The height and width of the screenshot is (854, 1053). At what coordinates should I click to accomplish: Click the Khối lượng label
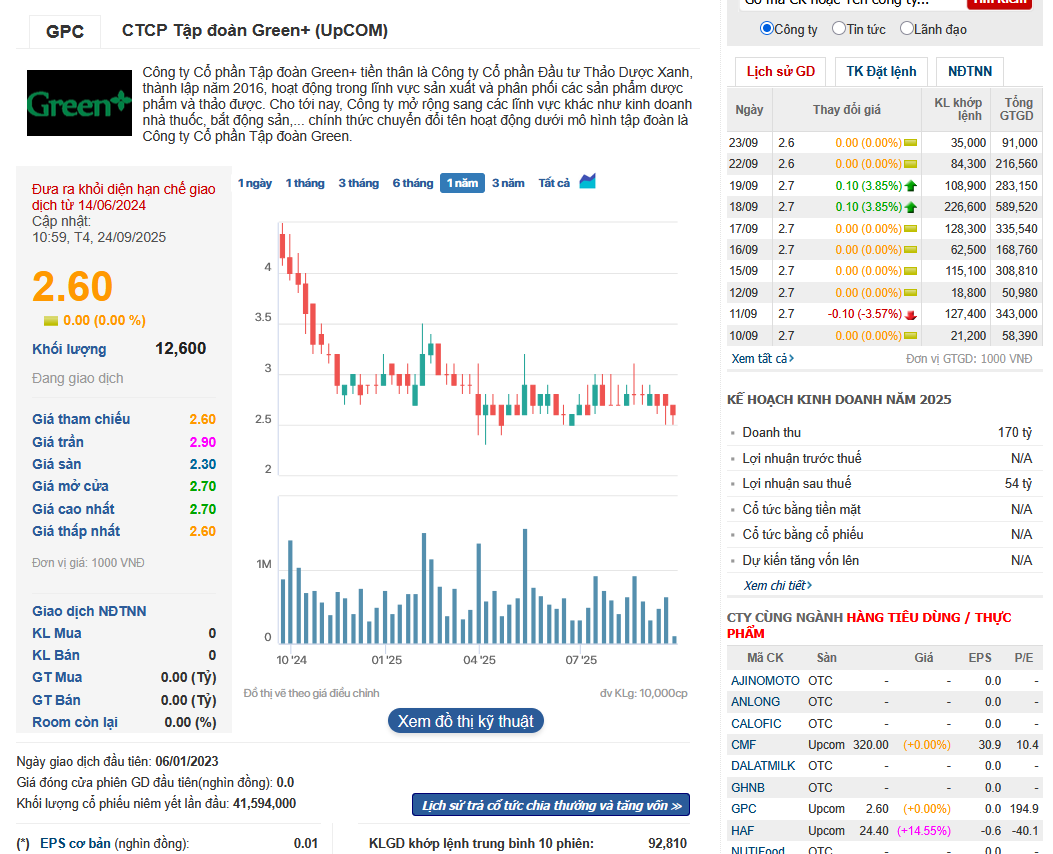click(69, 349)
